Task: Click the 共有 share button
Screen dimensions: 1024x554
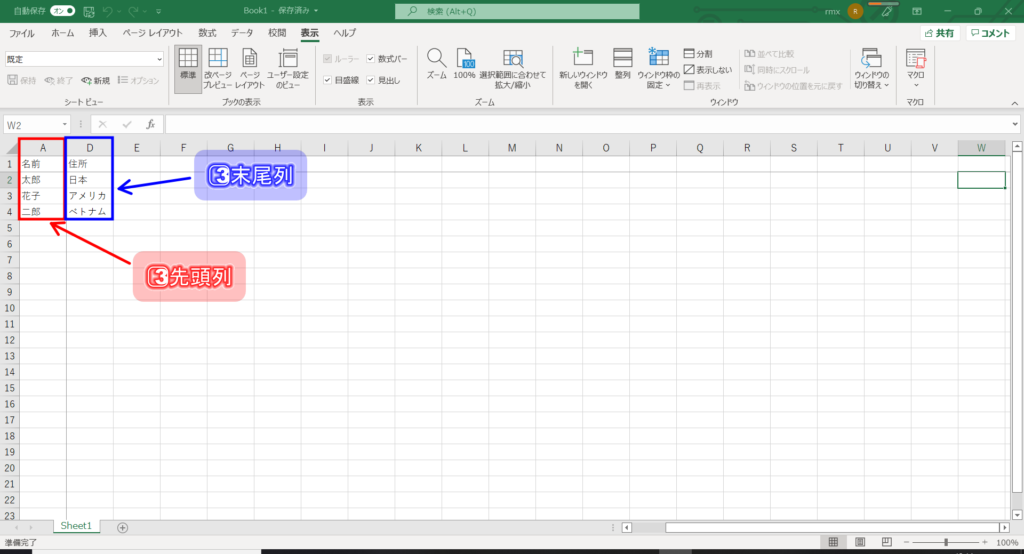Action: (940, 33)
